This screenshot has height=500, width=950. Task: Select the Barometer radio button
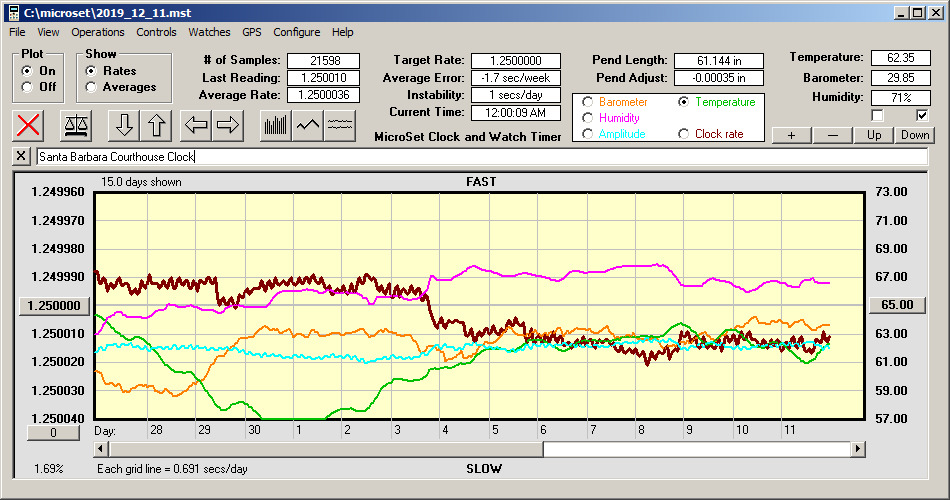(x=586, y=102)
